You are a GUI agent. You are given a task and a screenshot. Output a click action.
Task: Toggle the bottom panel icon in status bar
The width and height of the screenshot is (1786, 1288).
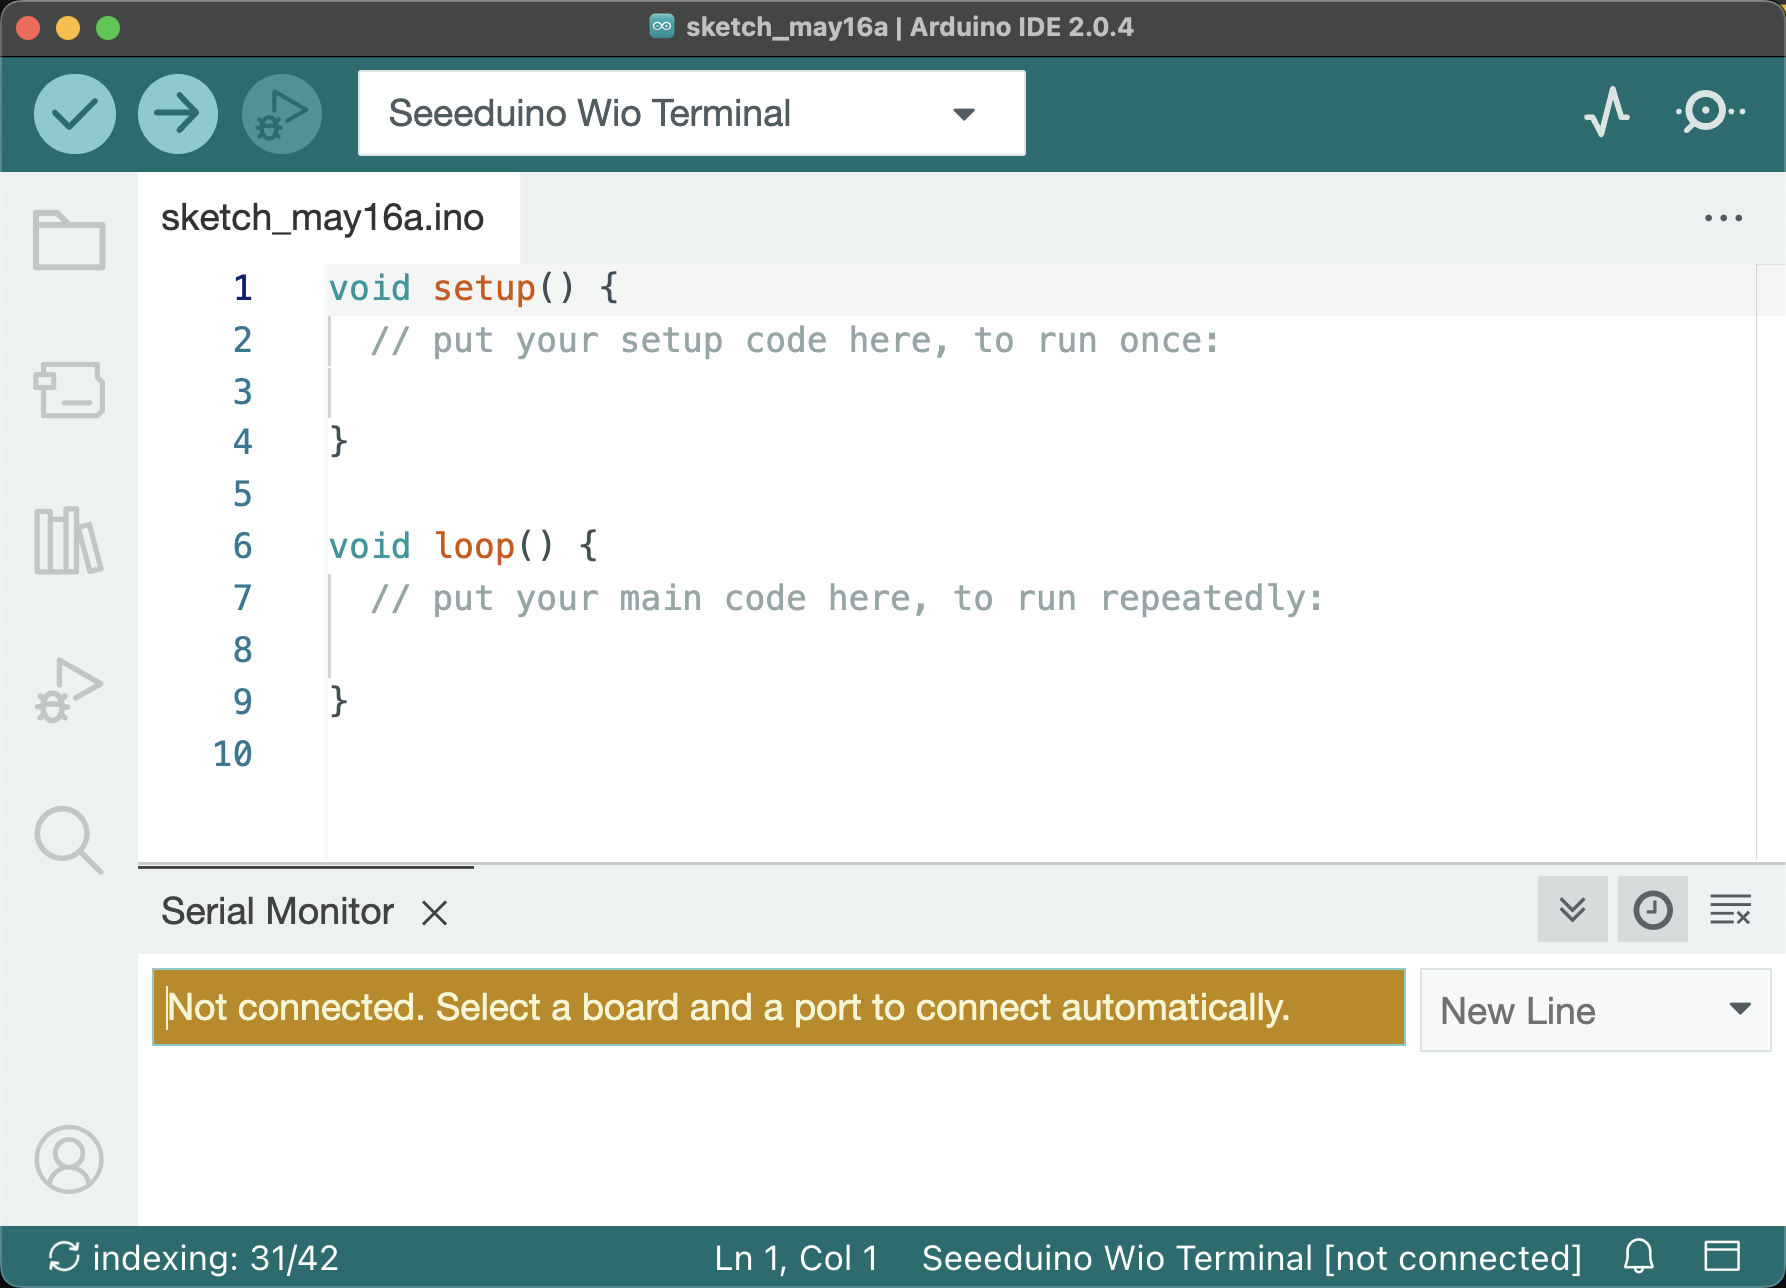point(1722,1256)
